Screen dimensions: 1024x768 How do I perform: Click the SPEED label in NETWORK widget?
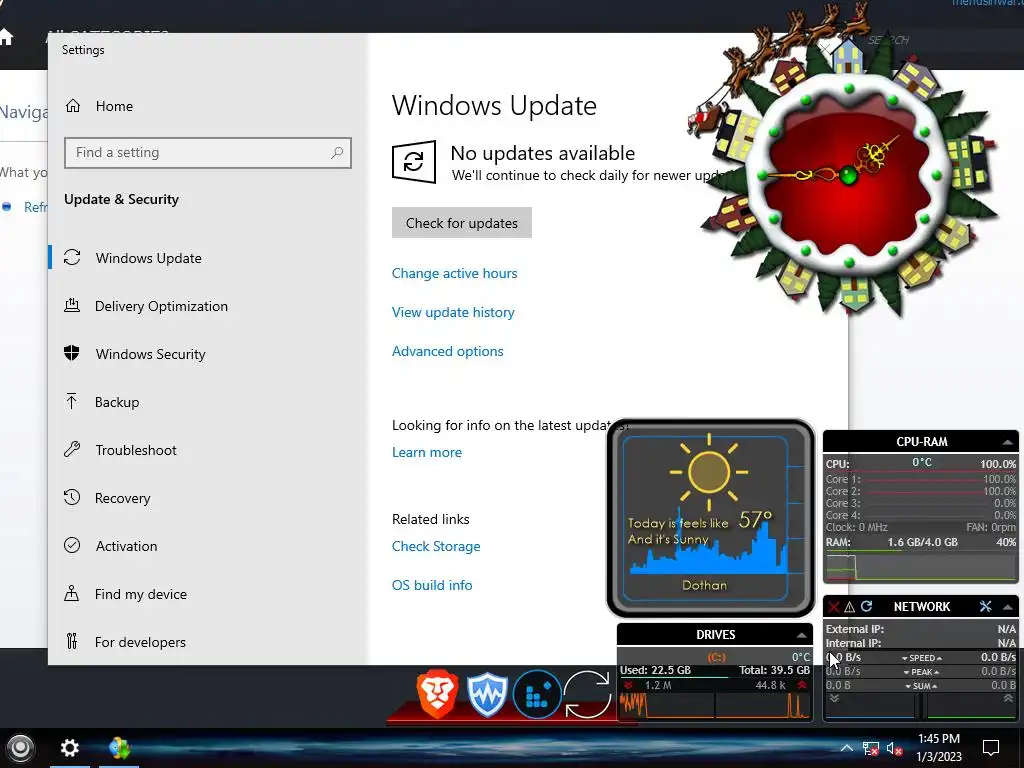(921, 658)
